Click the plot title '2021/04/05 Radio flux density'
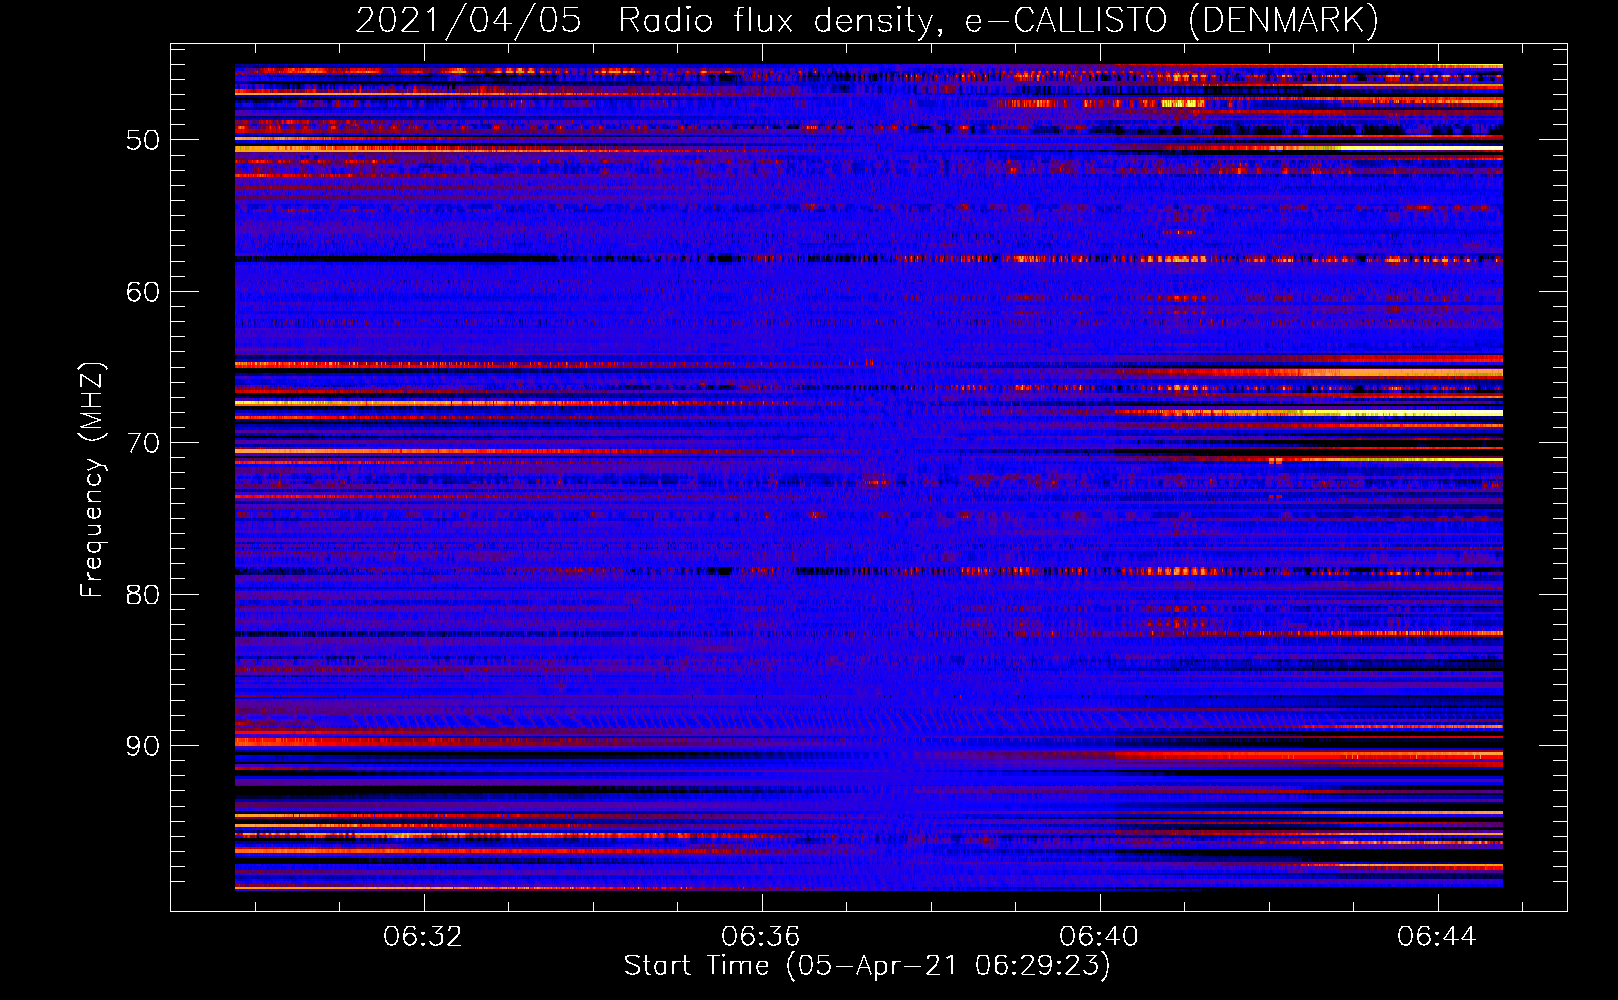This screenshot has width=1618, height=1000. pos(867,20)
